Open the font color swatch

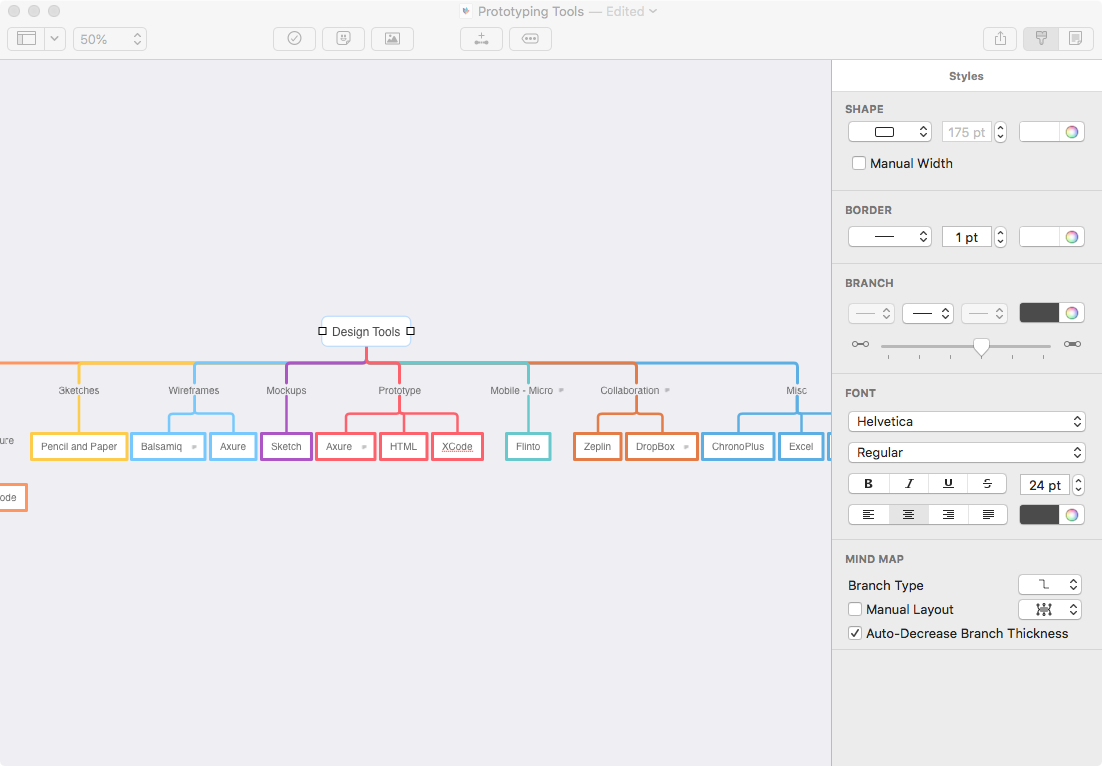(1039, 515)
